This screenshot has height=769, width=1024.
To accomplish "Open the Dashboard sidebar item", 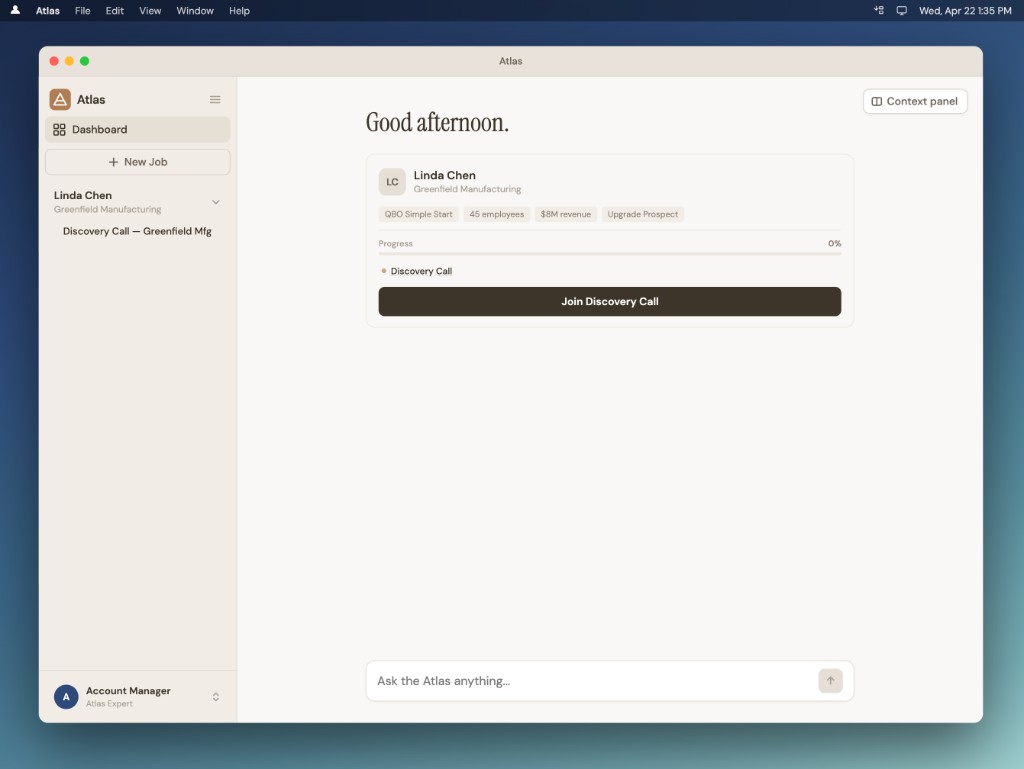I will pos(138,129).
